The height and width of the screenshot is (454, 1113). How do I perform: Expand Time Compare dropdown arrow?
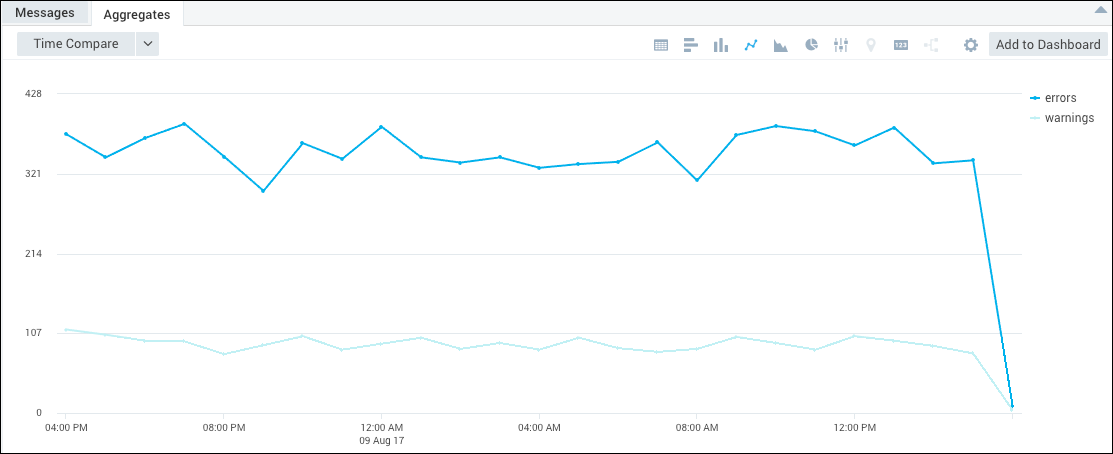click(x=147, y=44)
